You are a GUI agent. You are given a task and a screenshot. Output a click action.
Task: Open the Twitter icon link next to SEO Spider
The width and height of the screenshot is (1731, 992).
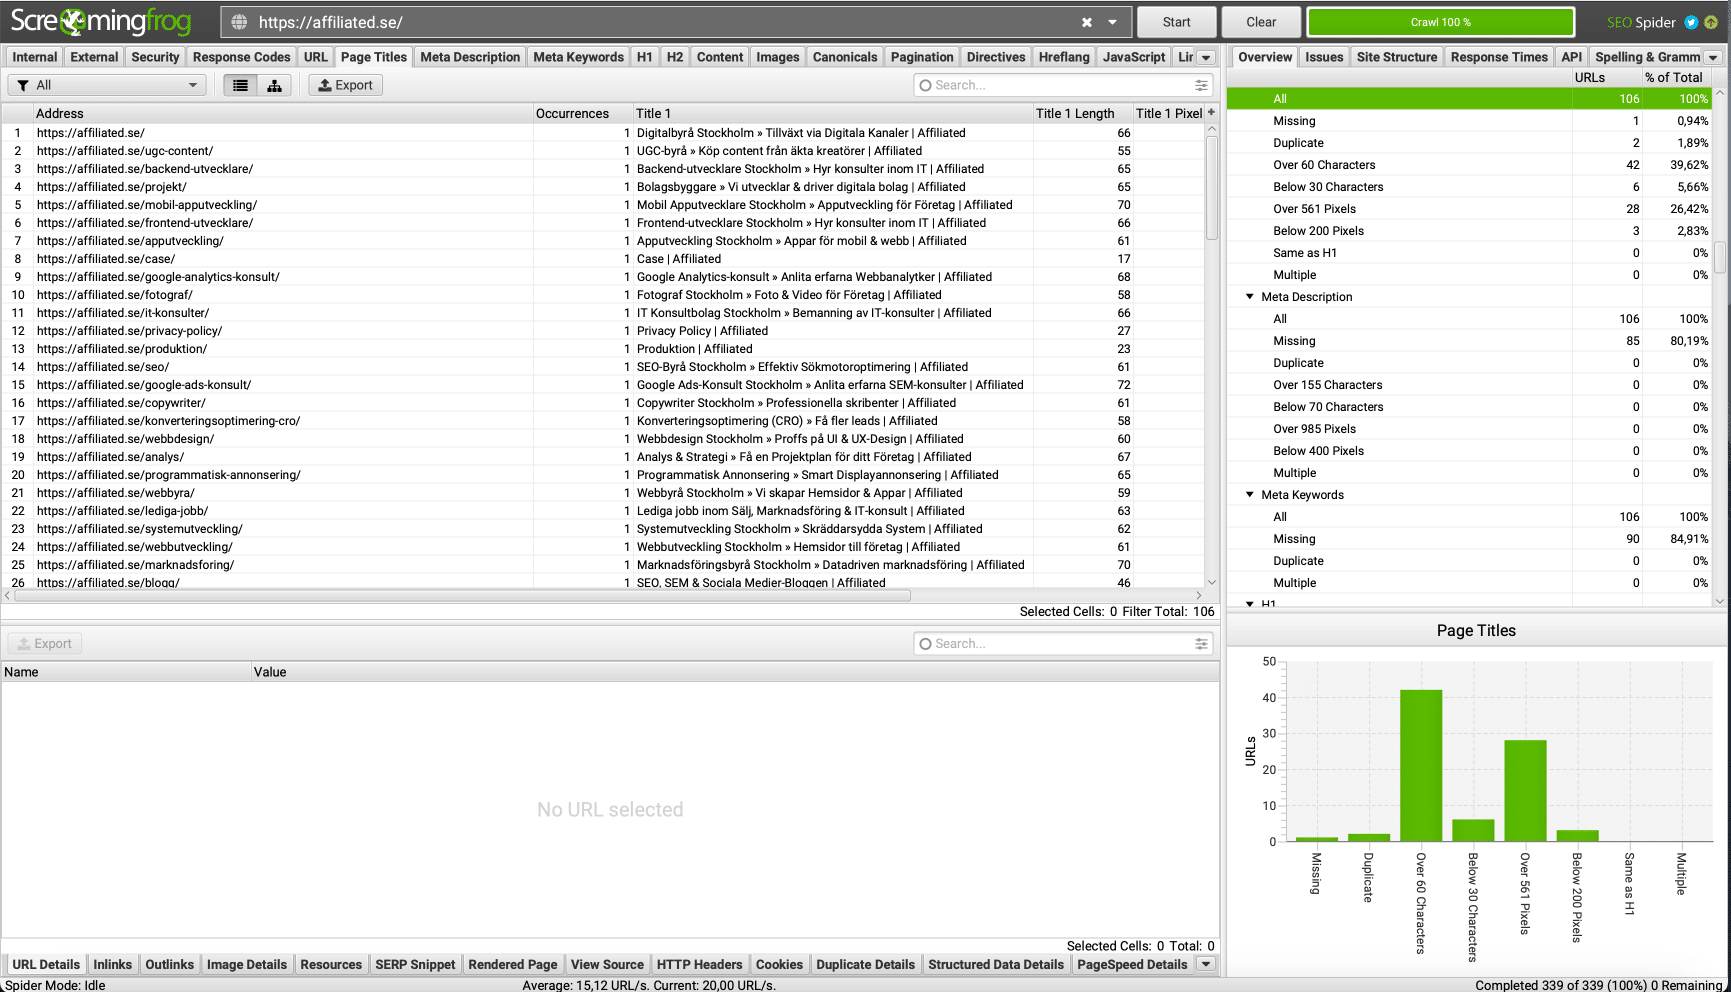(x=1691, y=22)
